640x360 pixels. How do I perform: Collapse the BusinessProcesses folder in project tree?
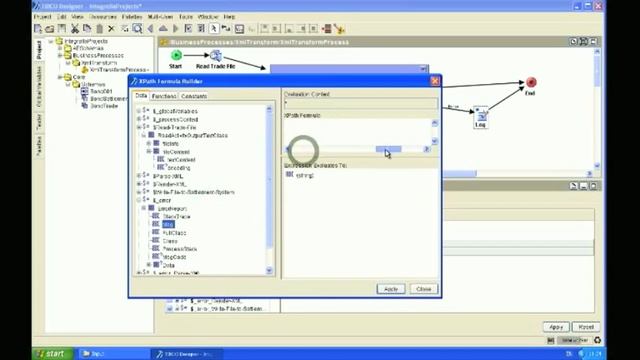click(x=60, y=56)
